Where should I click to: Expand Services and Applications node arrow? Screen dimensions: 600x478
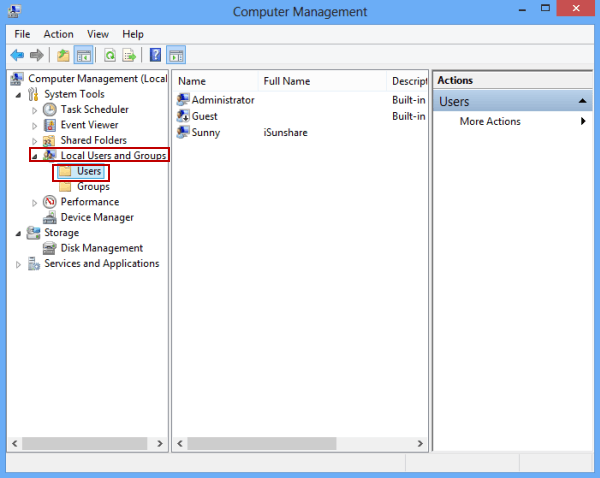tap(18, 264)
